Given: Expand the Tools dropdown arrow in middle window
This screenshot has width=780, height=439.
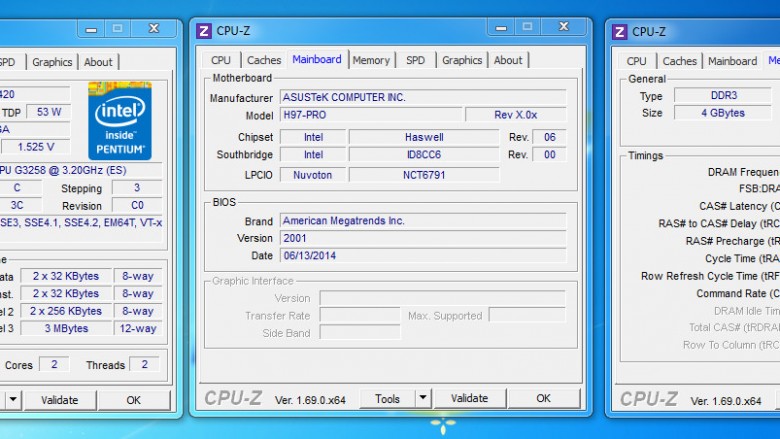Looking at the screenshot, I should pyautogui.click(x=423, y=398).
